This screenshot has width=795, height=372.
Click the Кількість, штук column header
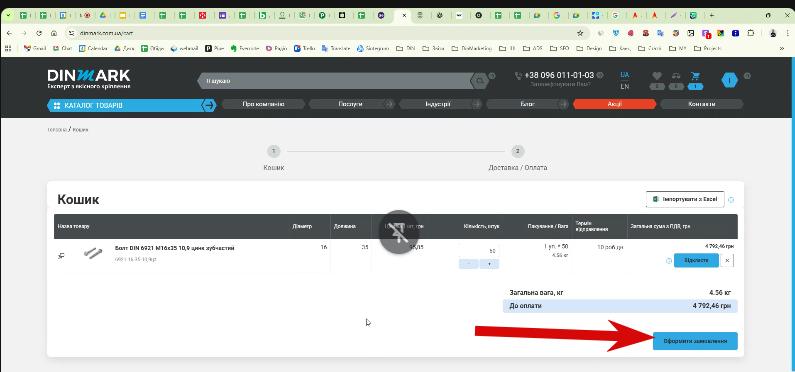tap(481, 226)
